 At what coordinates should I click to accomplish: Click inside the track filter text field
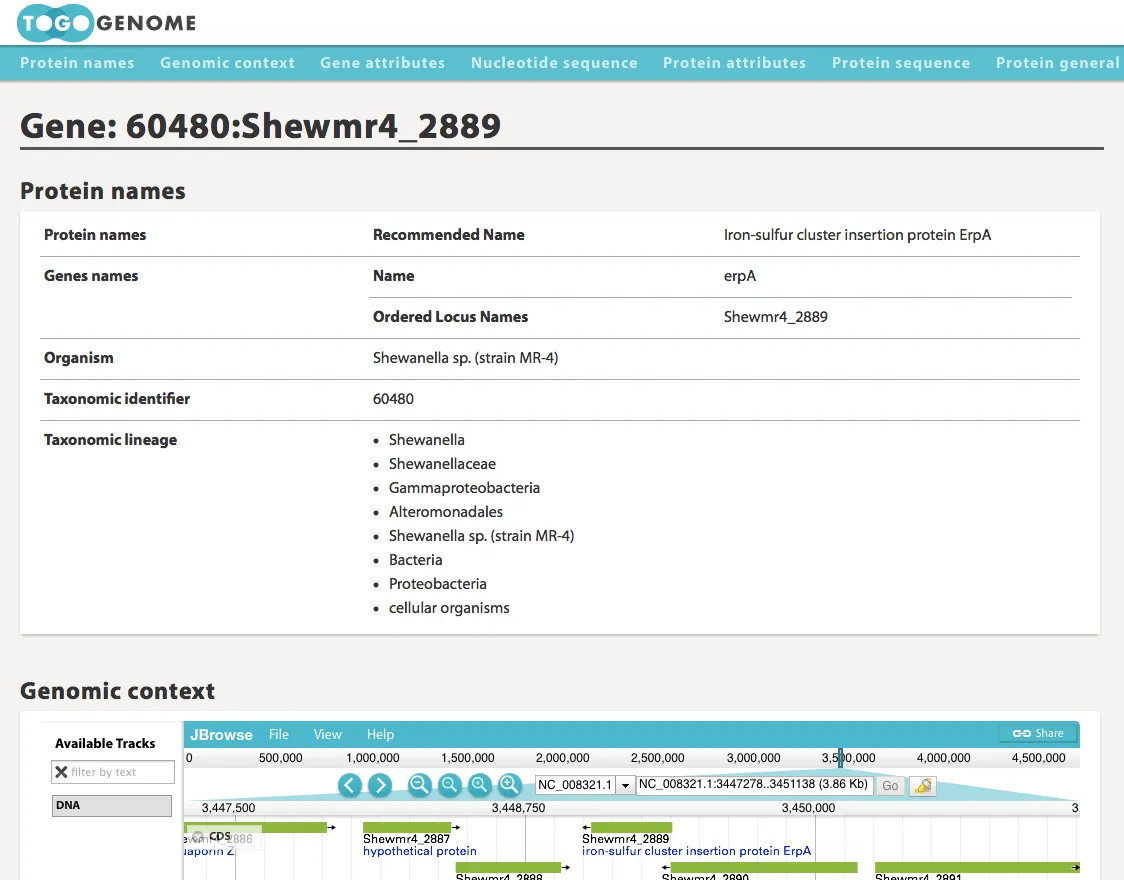coord(121,772)
